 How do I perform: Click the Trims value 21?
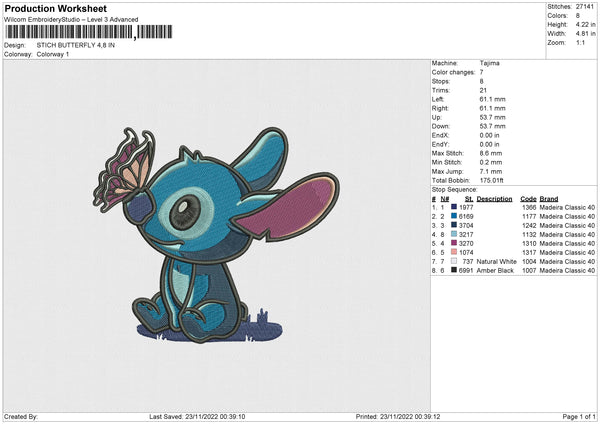pyautogui.click(x=483, y=90)
